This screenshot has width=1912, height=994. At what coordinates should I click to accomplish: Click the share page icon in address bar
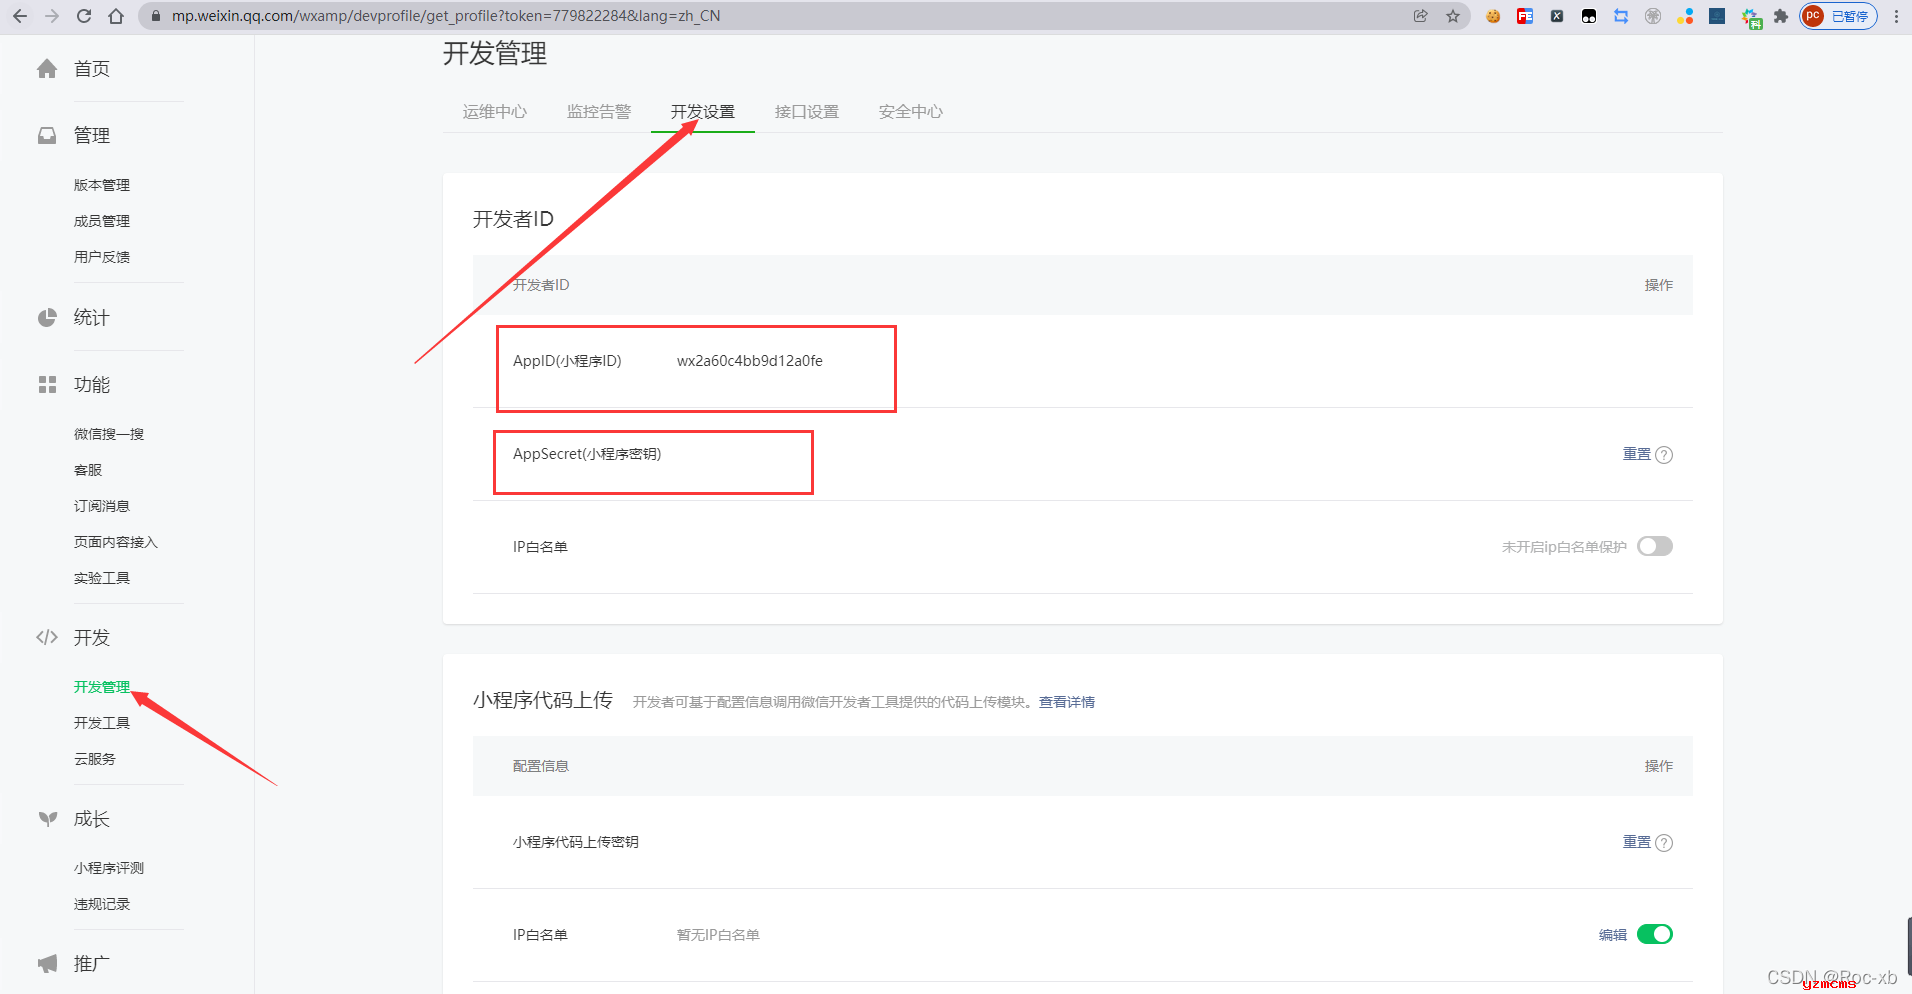[x=1420, y=16]
